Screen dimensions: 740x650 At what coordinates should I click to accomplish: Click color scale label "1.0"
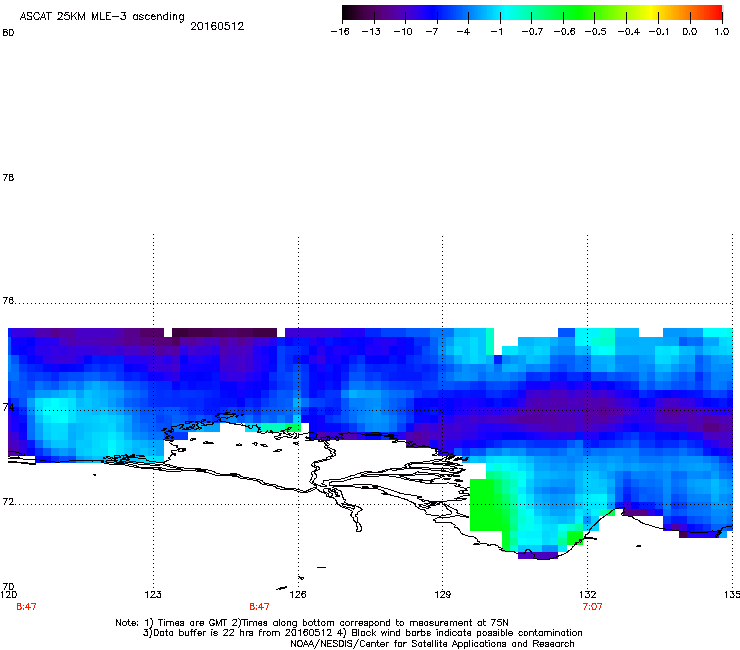pos(722,32)
